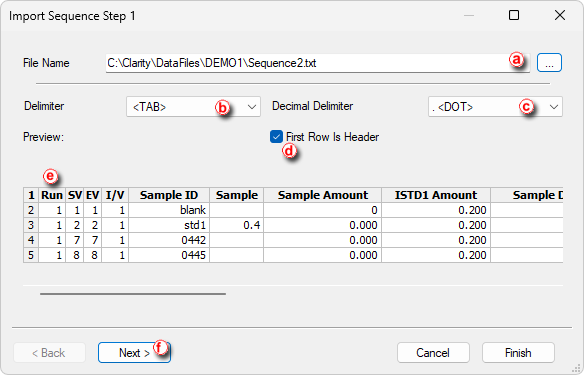Select row number 4 header in preview
This screenshot has width=584, height=375.
pyautogui.click(x=31, y=240)
